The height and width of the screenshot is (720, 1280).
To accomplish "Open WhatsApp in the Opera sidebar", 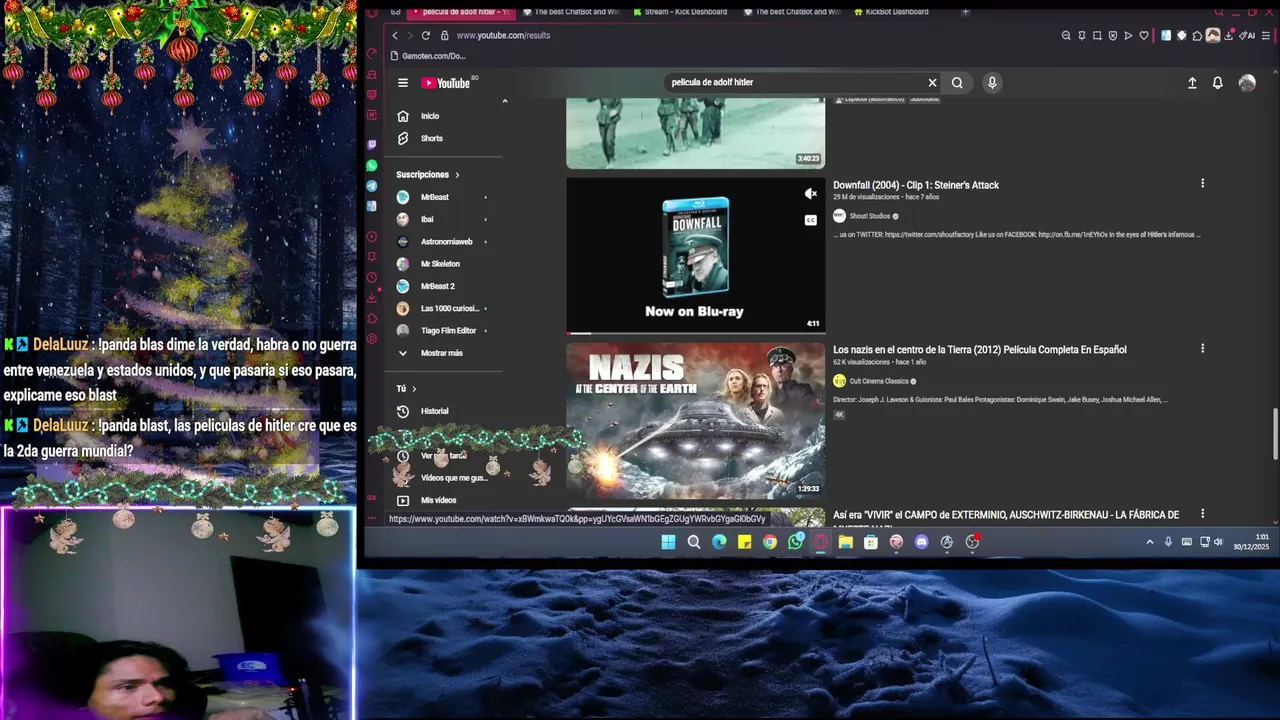I will 372,166.
